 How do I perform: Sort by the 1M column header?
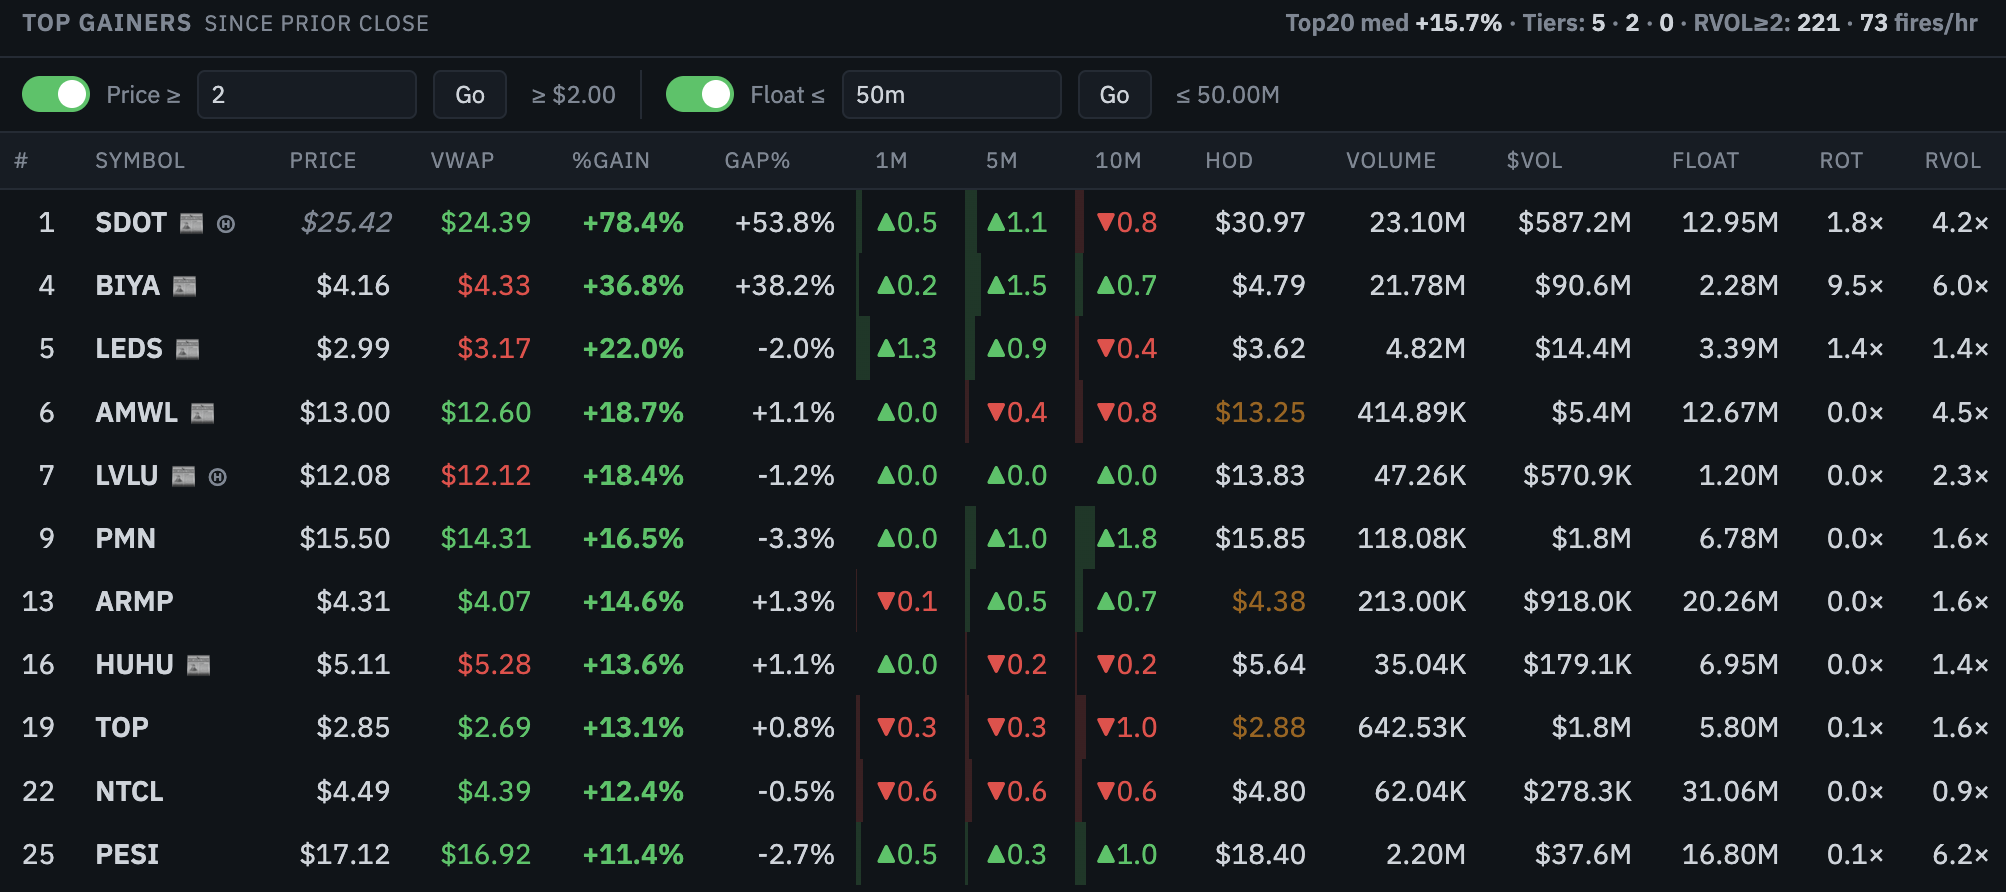coord(891,161)
